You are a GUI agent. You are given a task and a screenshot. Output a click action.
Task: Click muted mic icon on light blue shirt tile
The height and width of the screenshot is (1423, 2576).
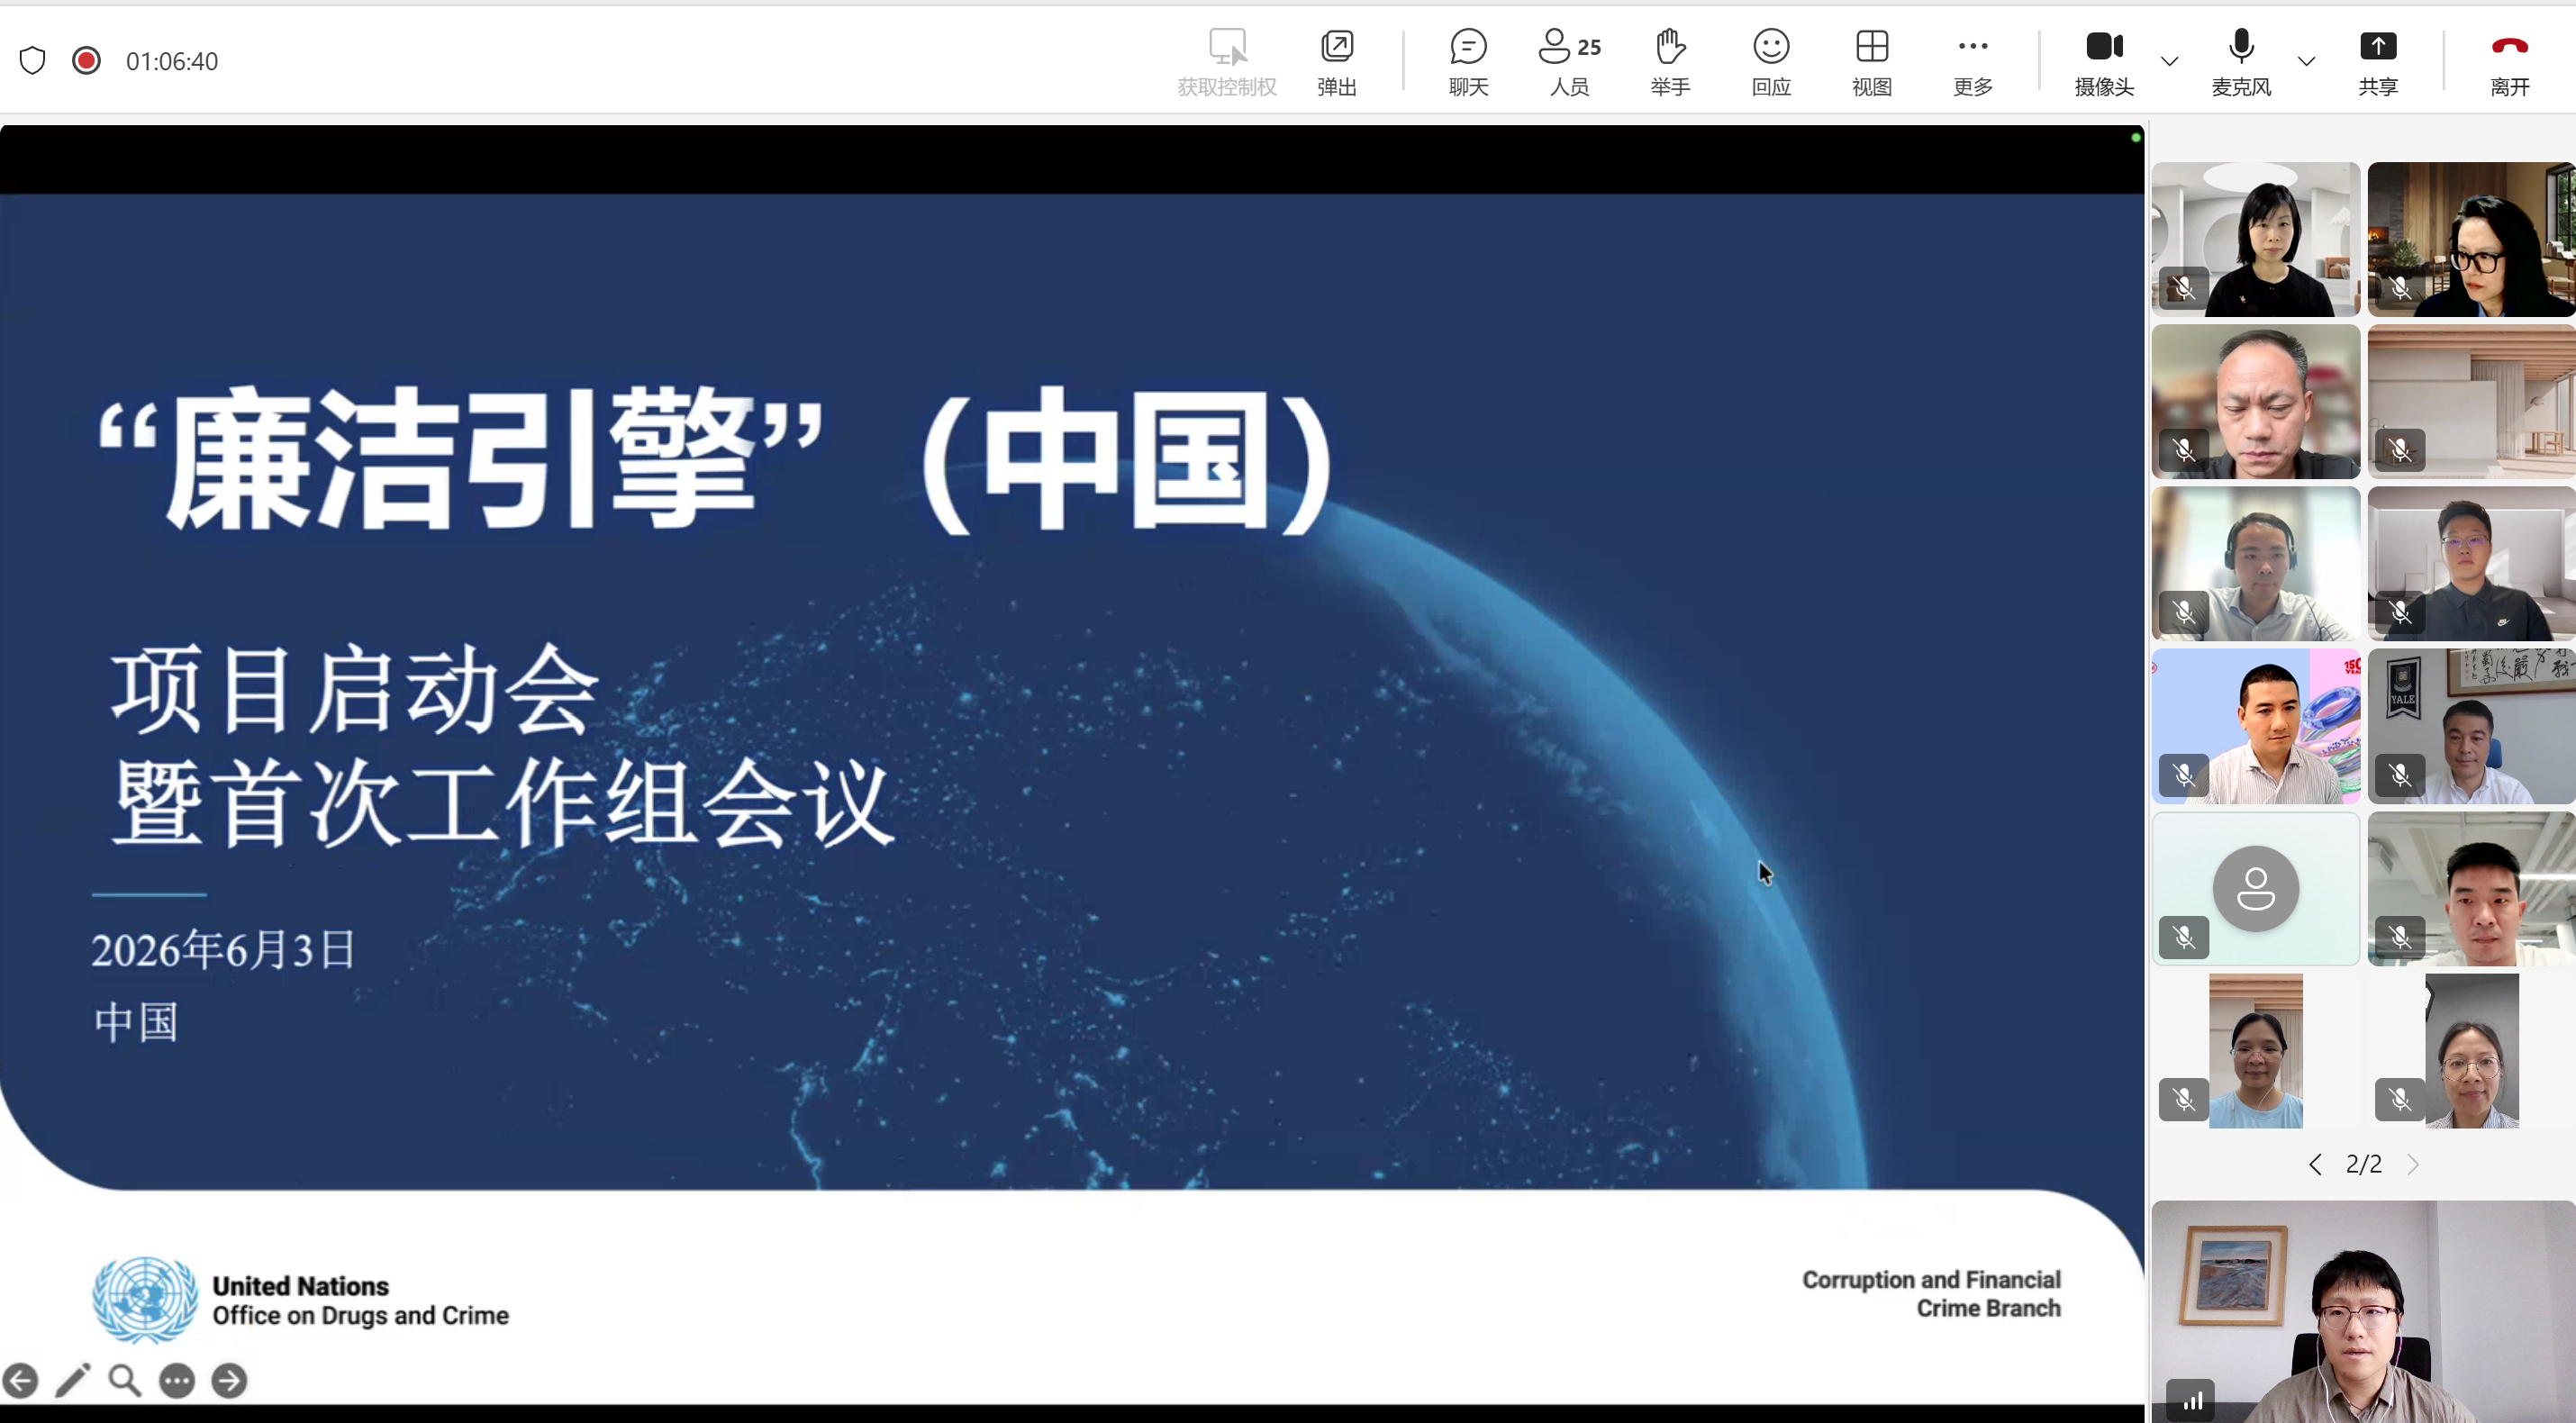[2184, 1100]
